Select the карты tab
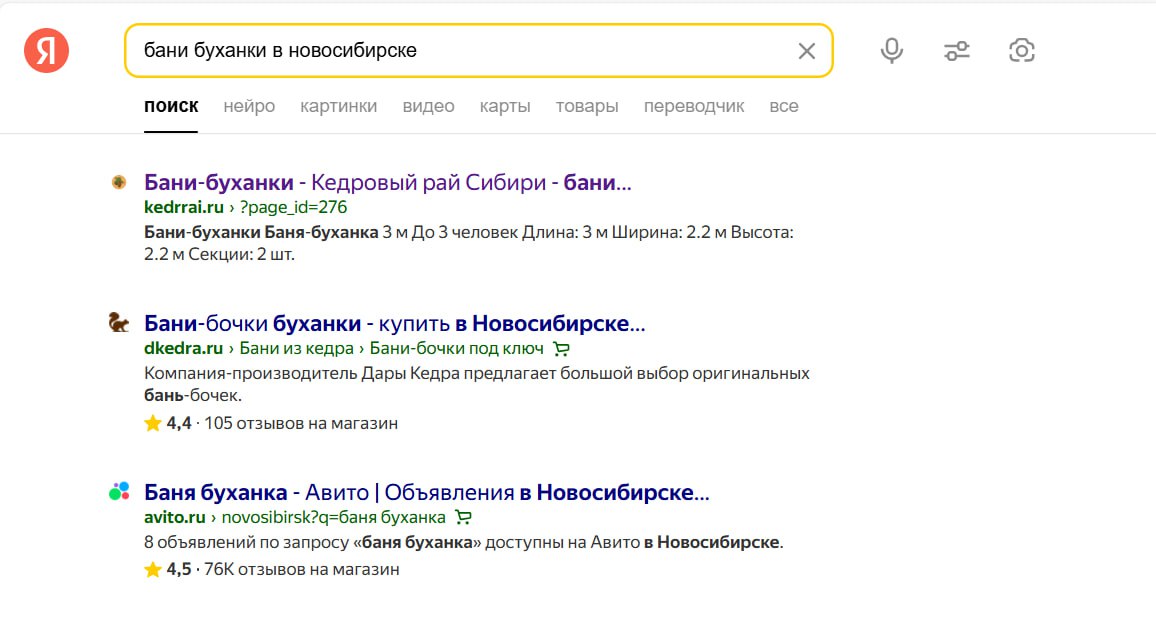Screen dimensions: 1156x627 click(x=505, y=106)
